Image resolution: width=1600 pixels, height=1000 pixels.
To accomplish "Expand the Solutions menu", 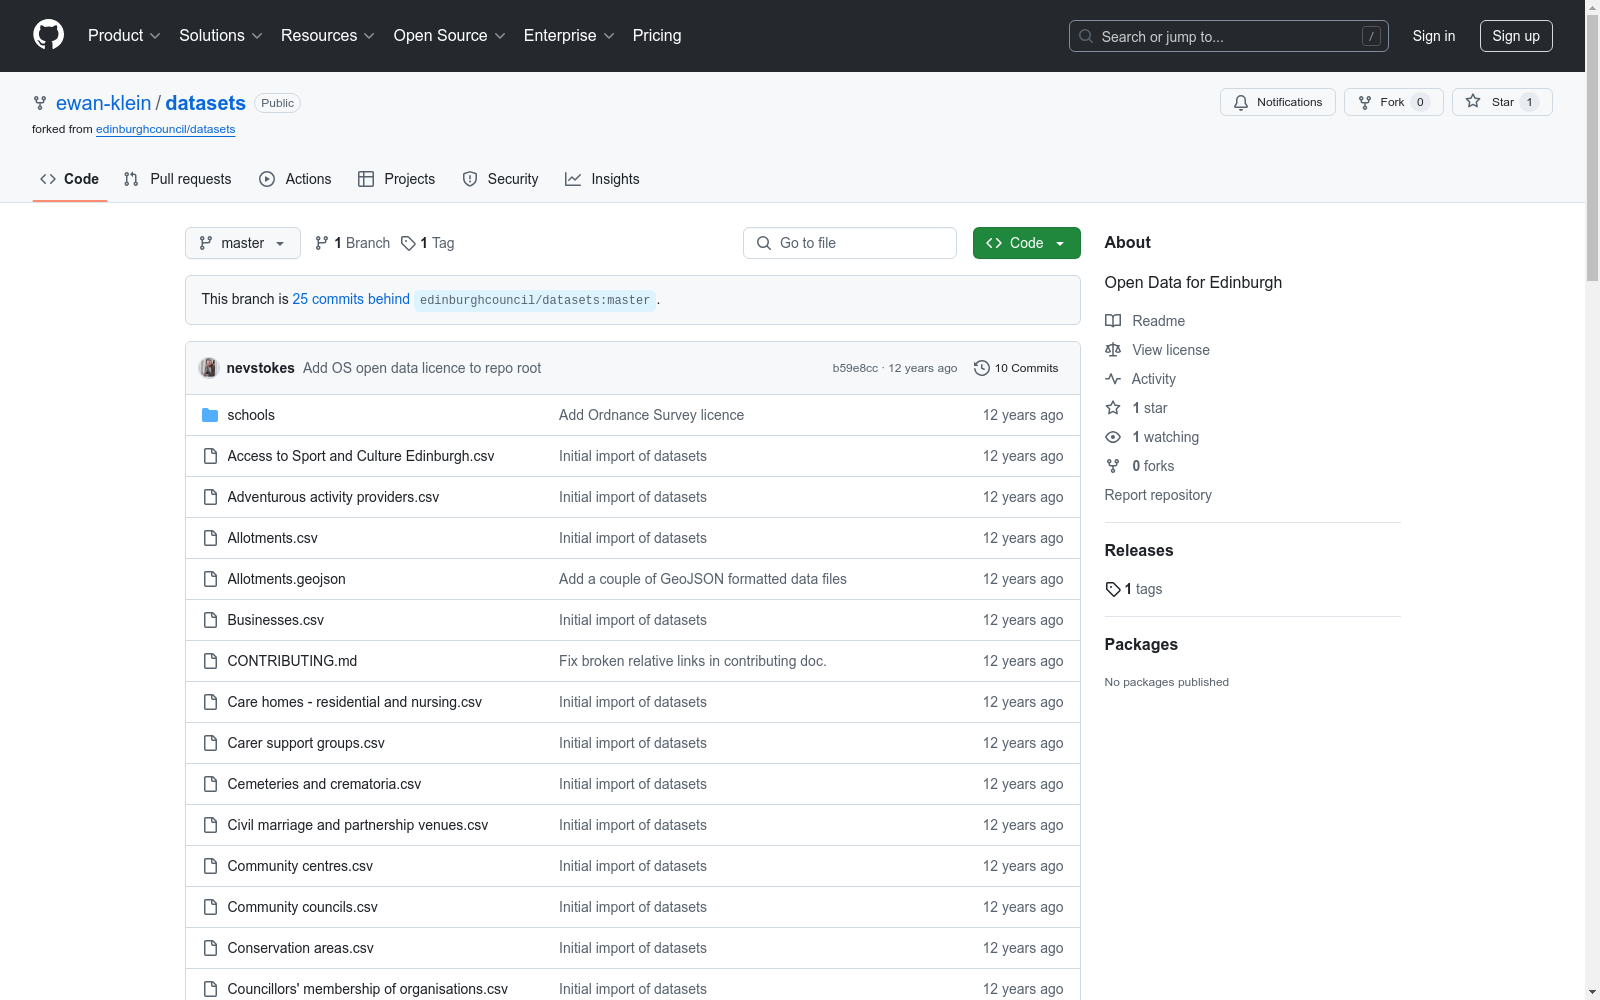I will click(221, 35).
